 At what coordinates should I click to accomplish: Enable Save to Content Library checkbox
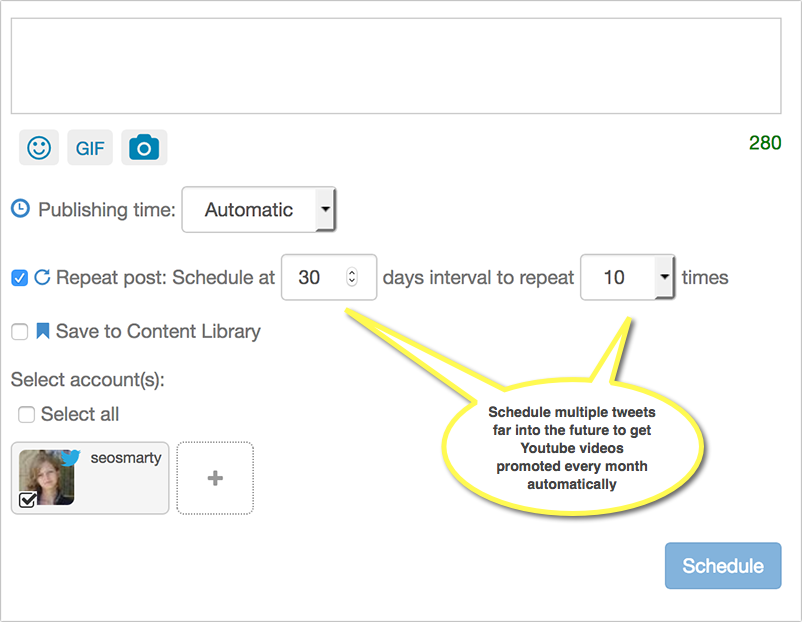[19, 332]
